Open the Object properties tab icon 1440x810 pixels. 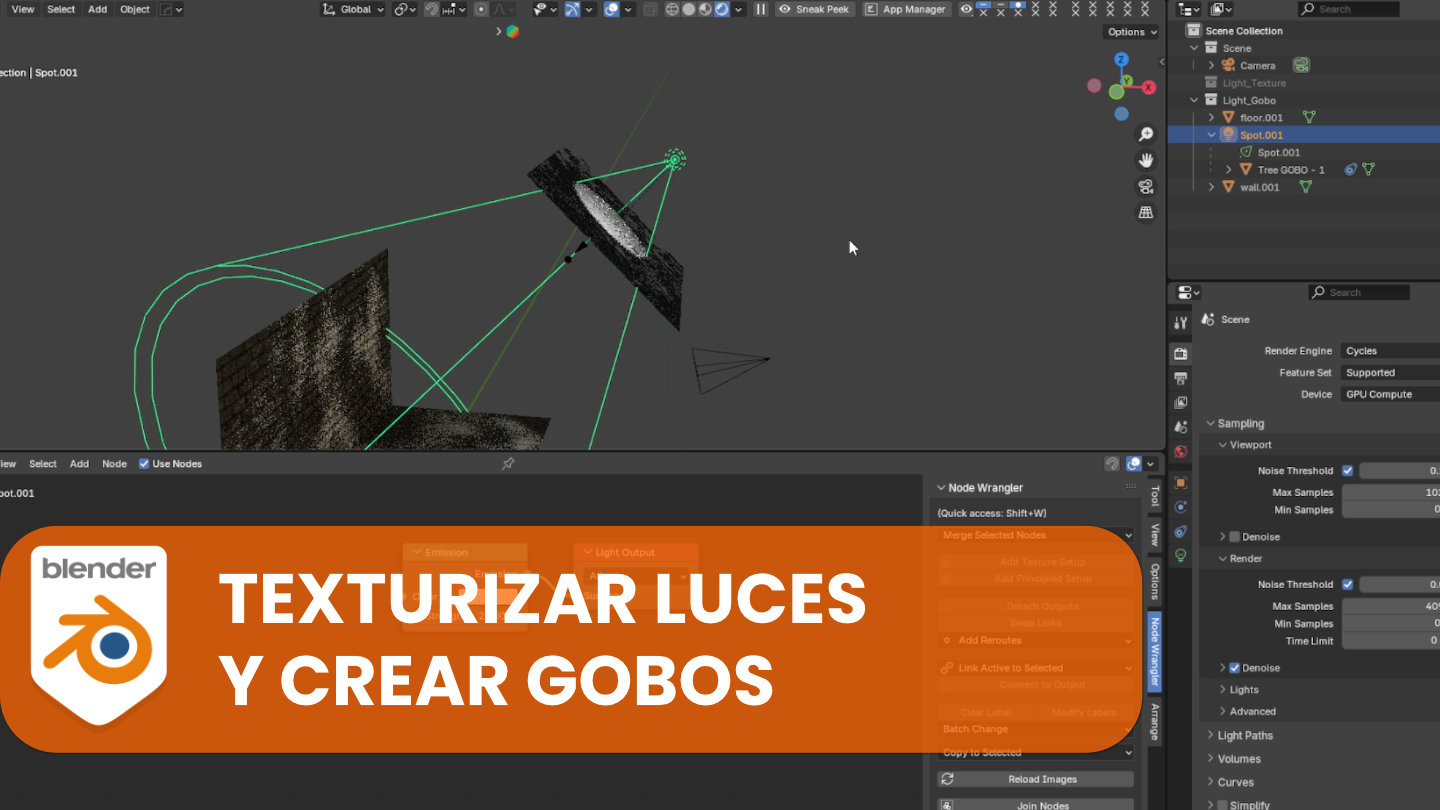[1181, 482]
